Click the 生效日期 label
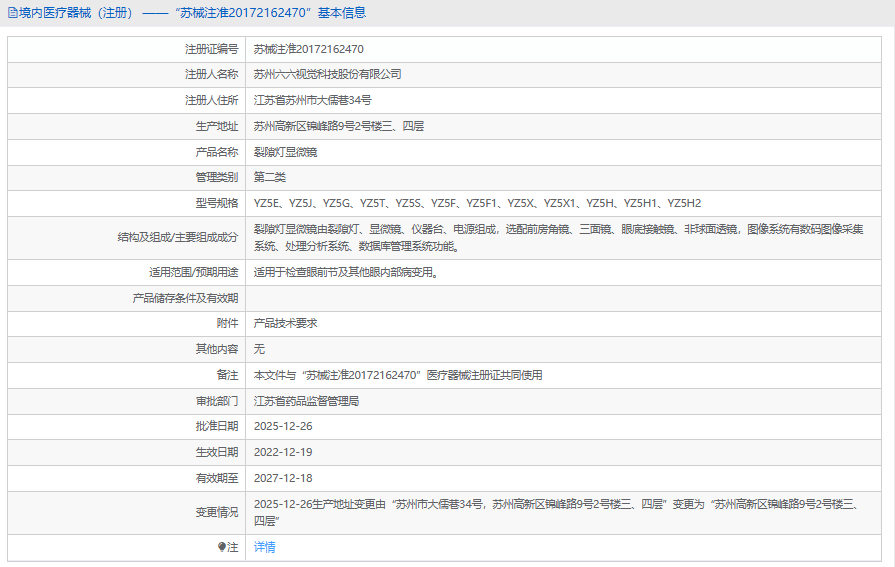The image size is (895, 567). [217, 452]
